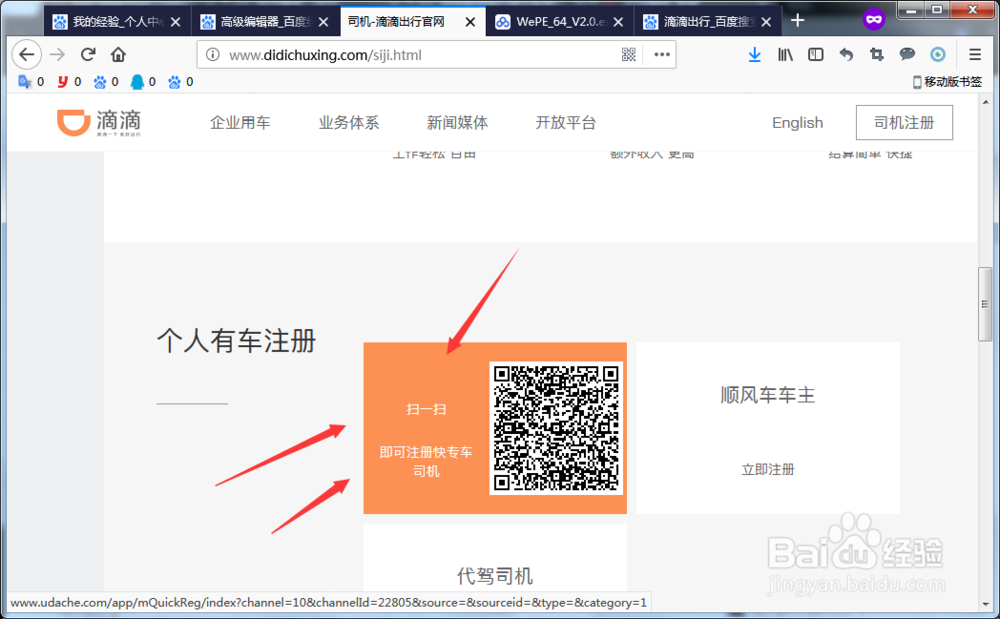
Task: Click the speech bubble toolbar icon
Action: click(907, 55)
